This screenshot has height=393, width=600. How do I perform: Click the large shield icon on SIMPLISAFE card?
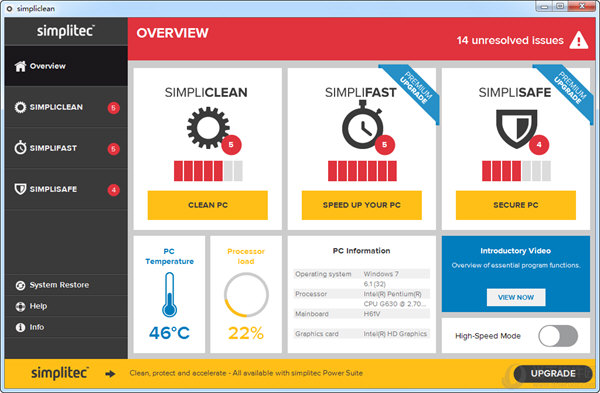(517, 129)
